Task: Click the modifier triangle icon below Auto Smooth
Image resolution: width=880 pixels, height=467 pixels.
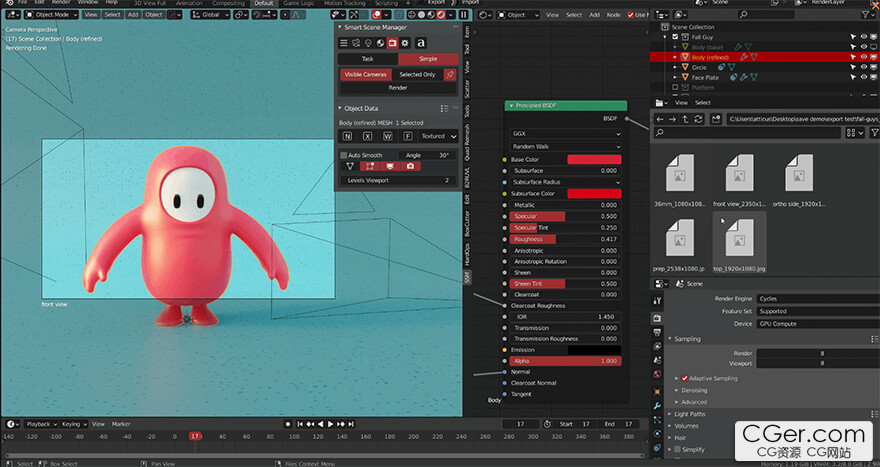Action: (350, 166)
